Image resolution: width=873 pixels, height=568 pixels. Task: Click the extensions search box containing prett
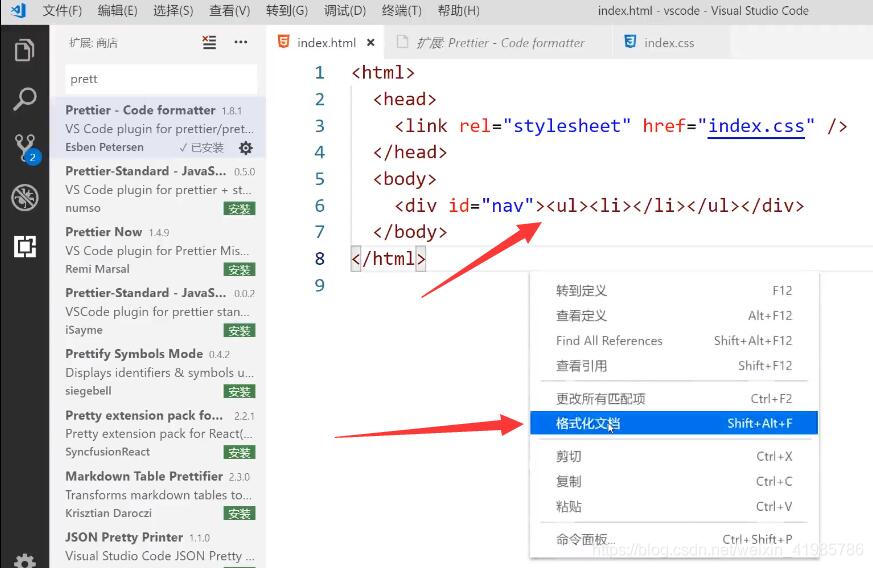(161, 79)
